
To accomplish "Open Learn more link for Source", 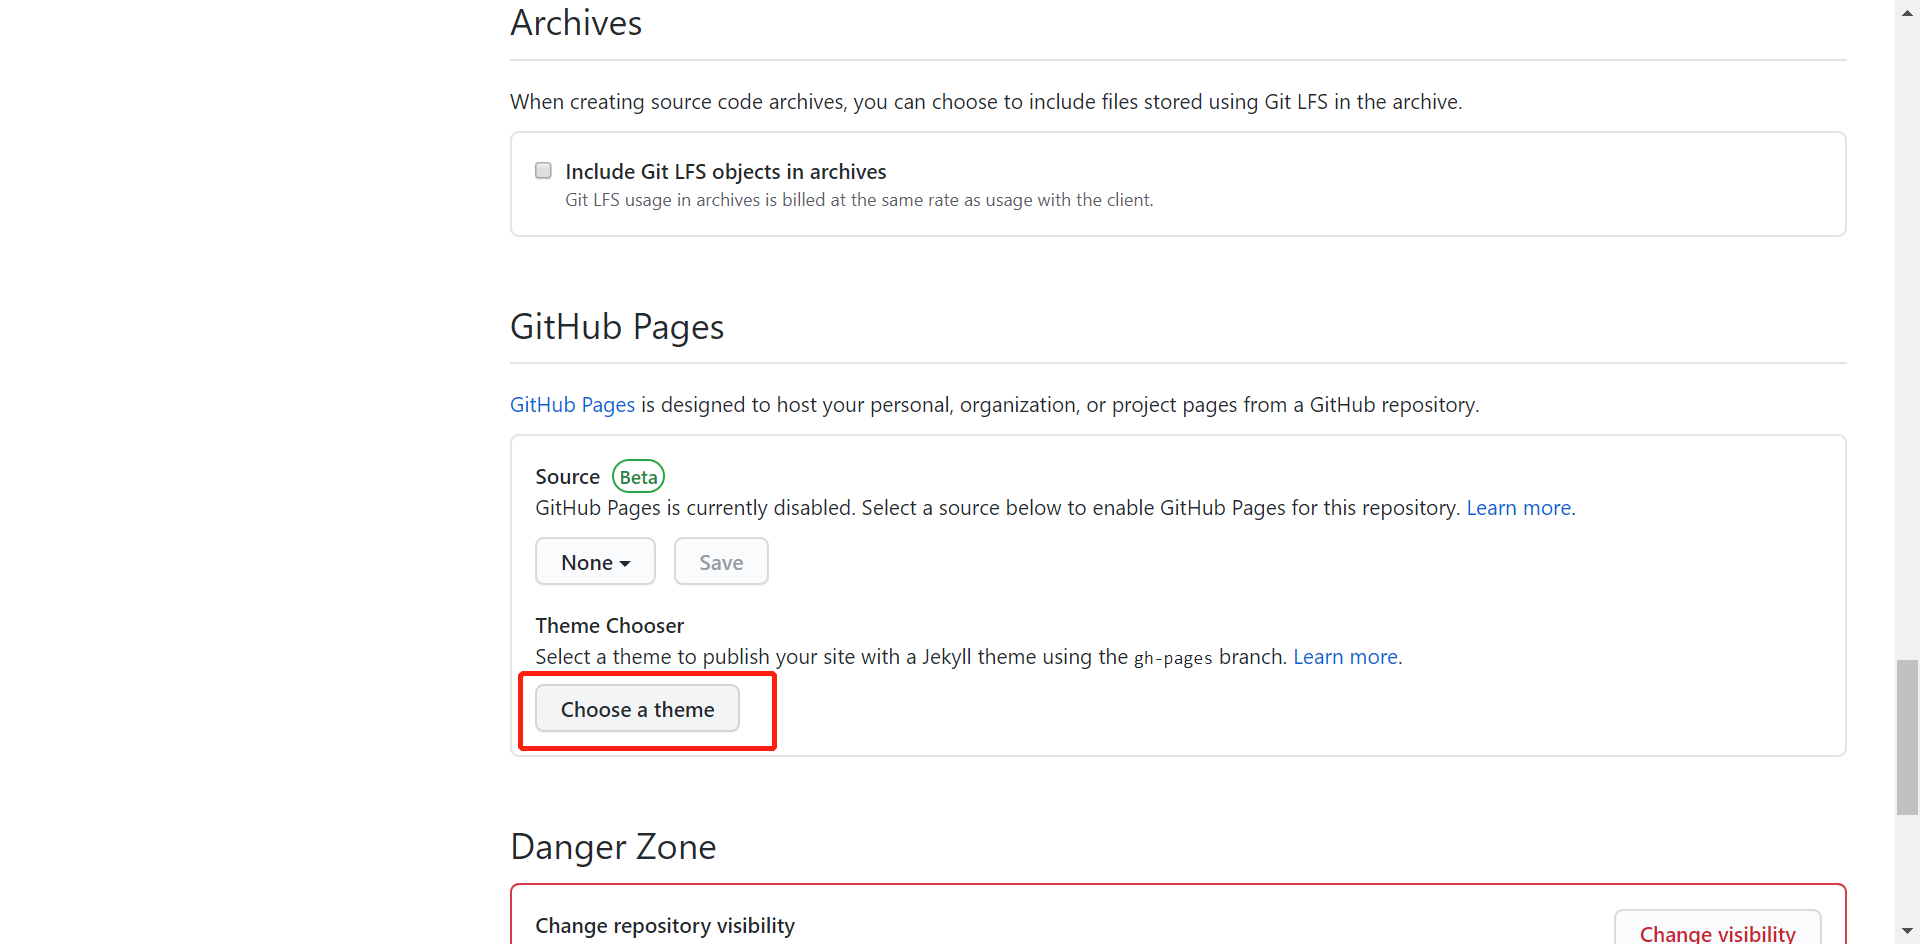I will click(1519, 508).
